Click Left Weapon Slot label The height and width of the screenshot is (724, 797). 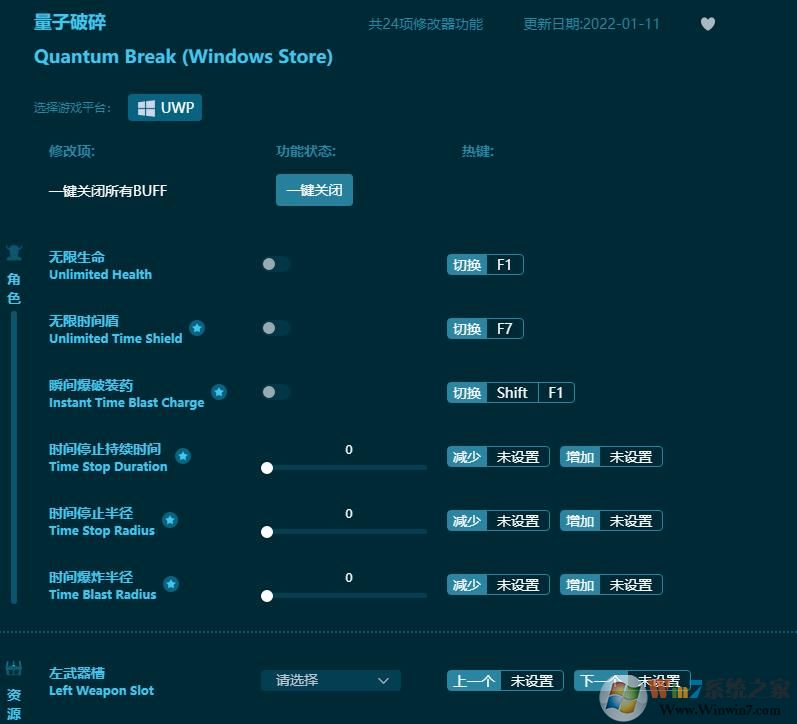[101, 690]
